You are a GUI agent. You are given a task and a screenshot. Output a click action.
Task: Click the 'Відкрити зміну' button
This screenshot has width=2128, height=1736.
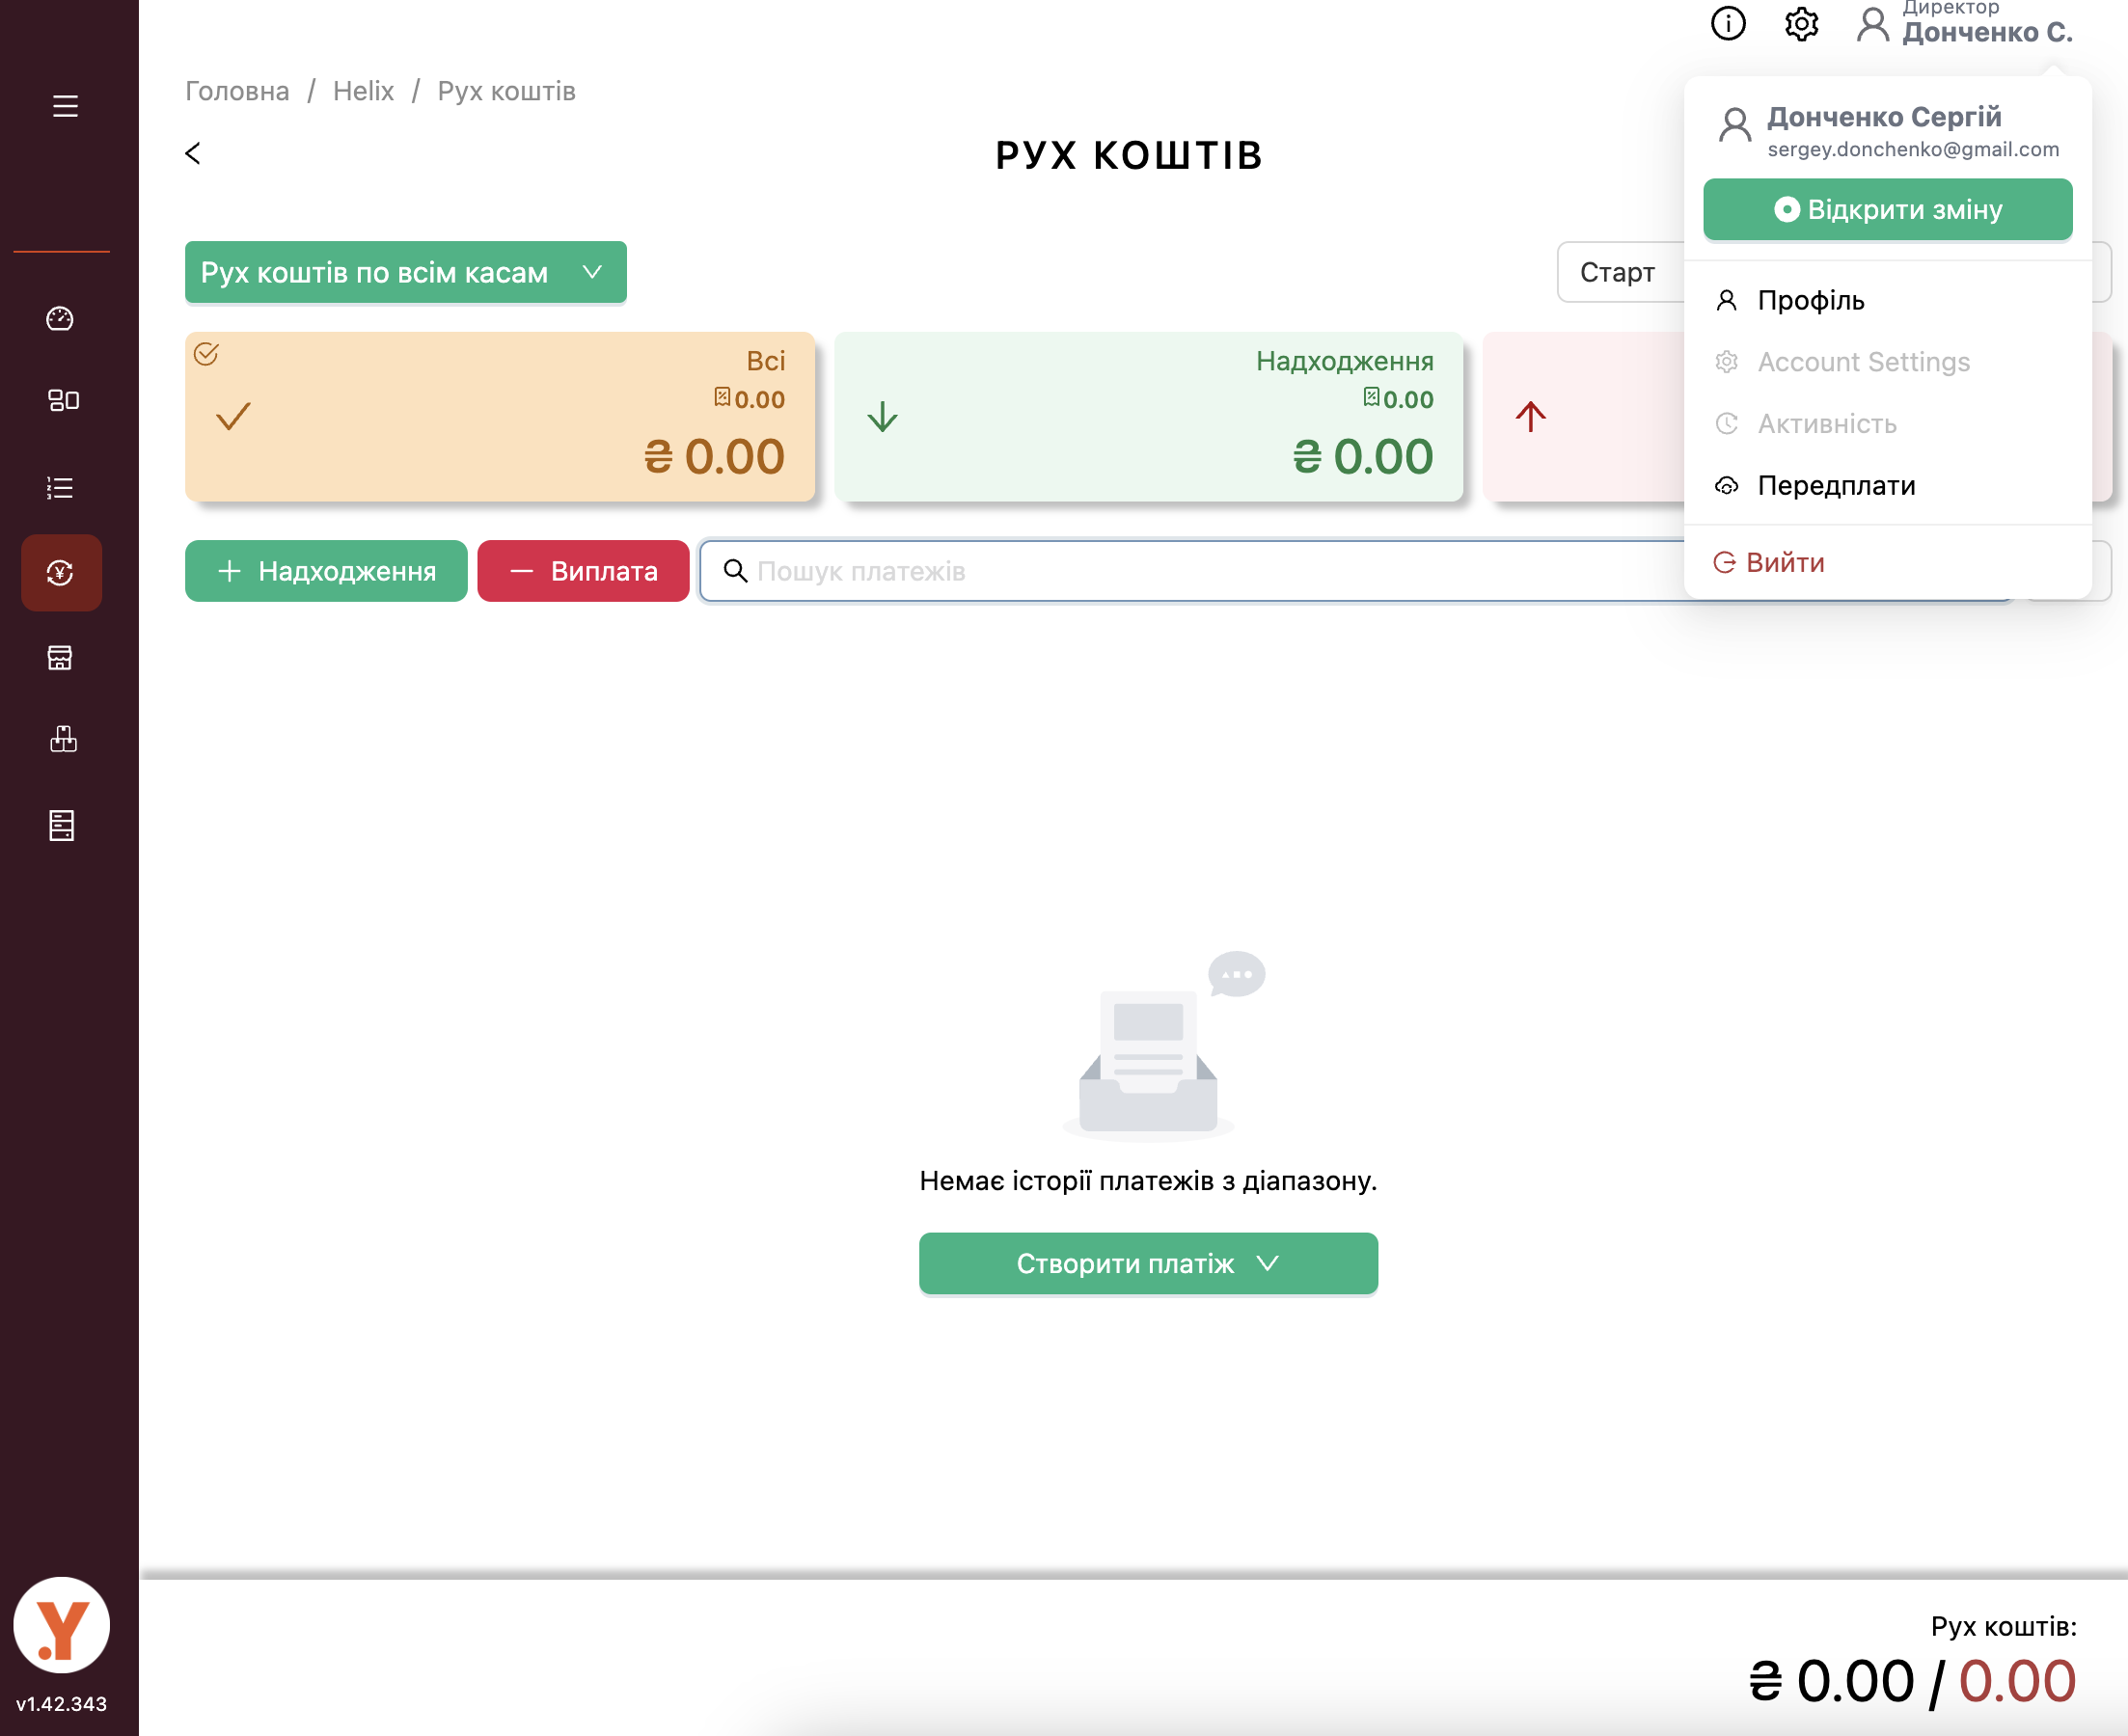pyautogui.click(x=1887, y=210)
